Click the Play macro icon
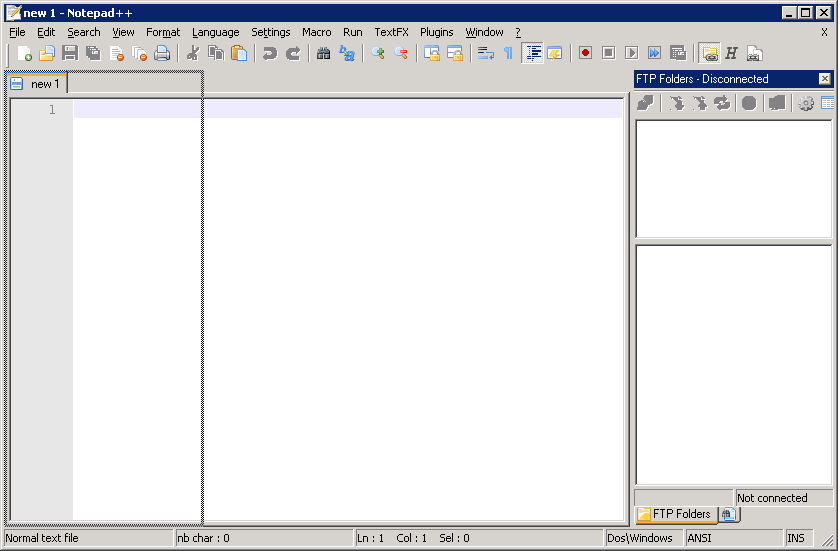The height and width of the screenshot is (551, 840). (631, 53)
